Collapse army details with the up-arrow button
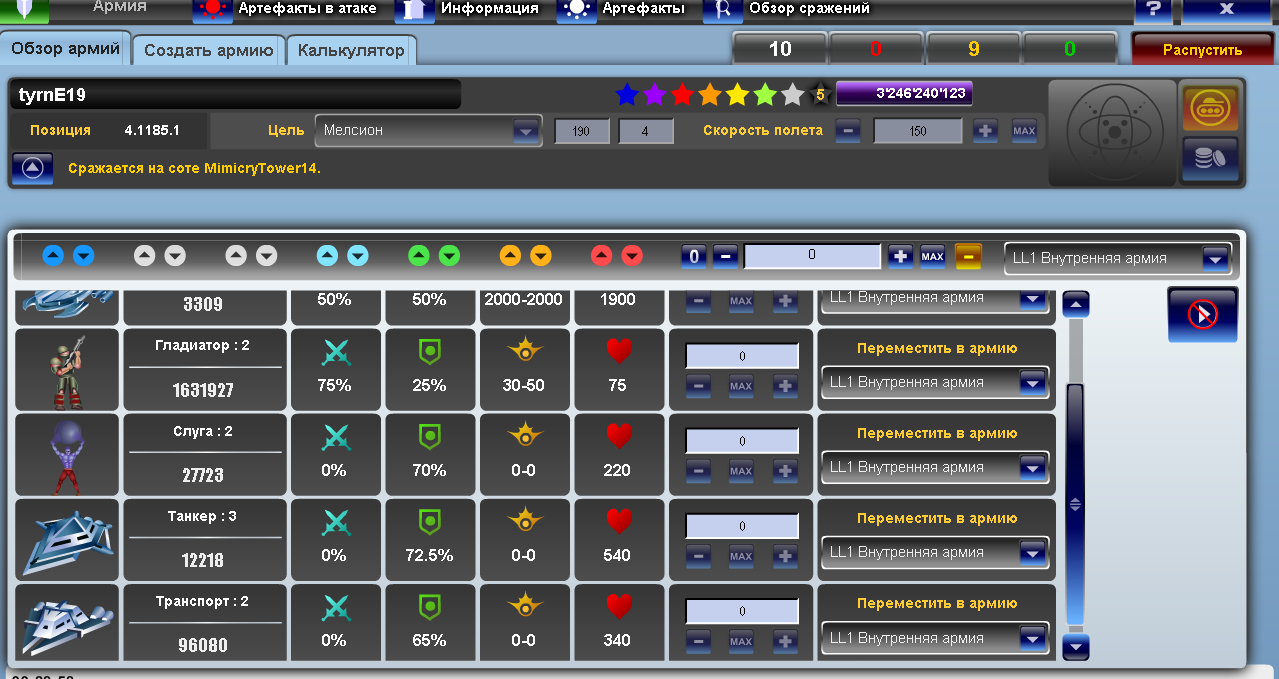 pyautogui.click(x=33, y=168)
